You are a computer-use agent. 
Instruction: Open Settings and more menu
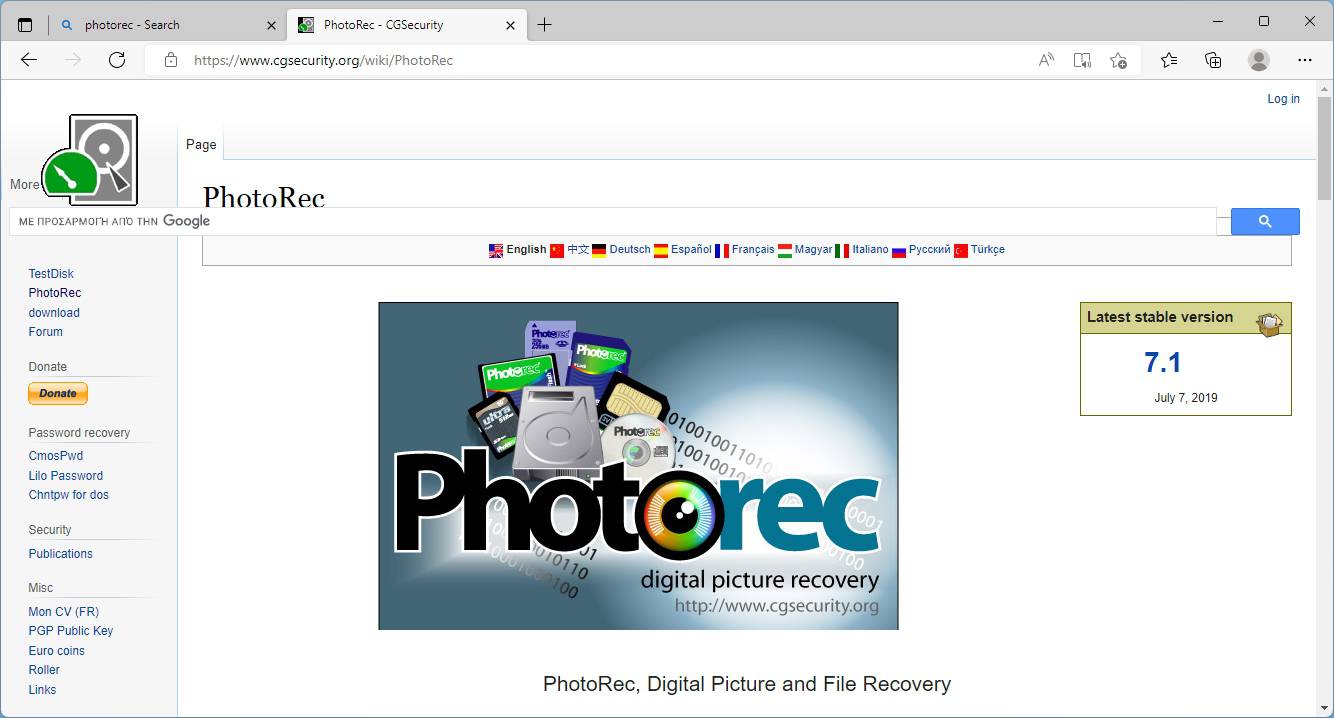[x=1305, y=60]
